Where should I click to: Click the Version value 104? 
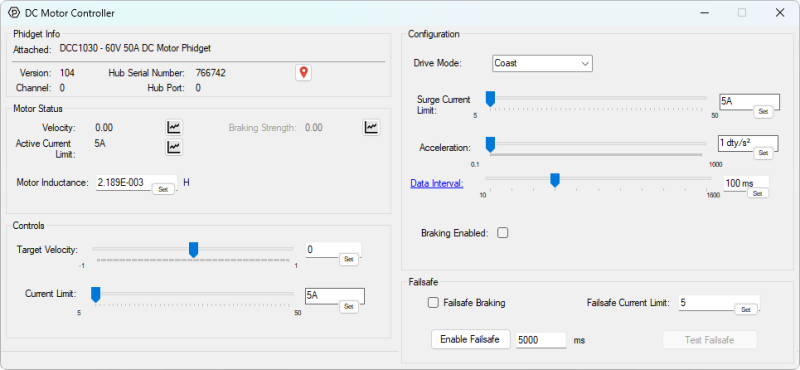point(67,73)
